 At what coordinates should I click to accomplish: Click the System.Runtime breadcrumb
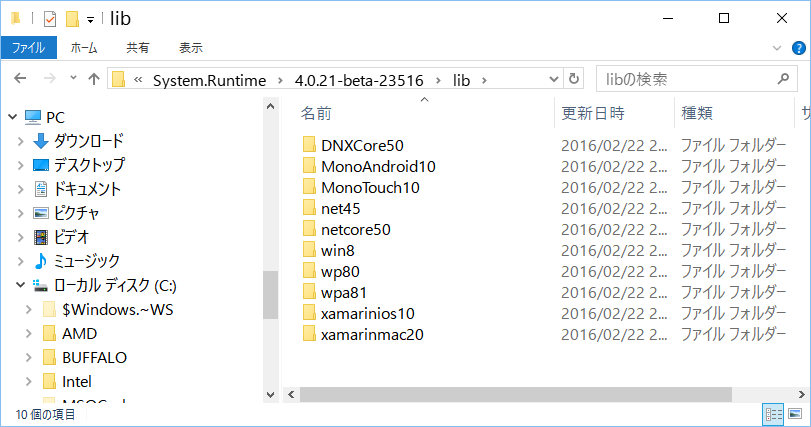pos(209,80)
